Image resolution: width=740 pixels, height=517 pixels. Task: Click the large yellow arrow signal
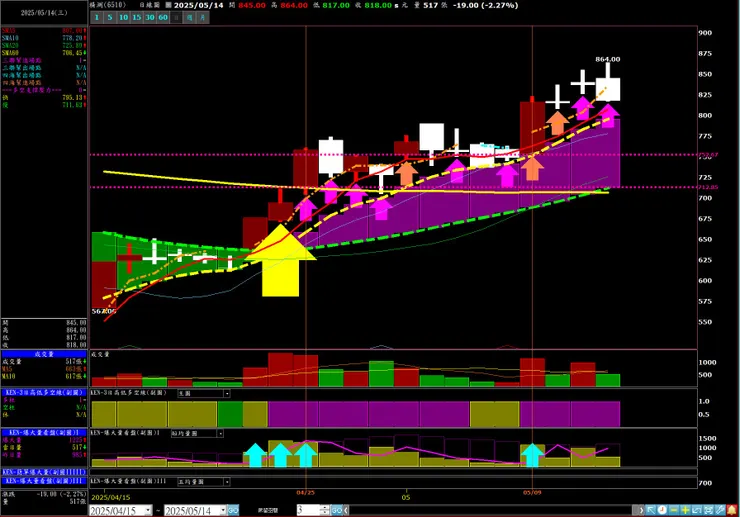(280, 260)
